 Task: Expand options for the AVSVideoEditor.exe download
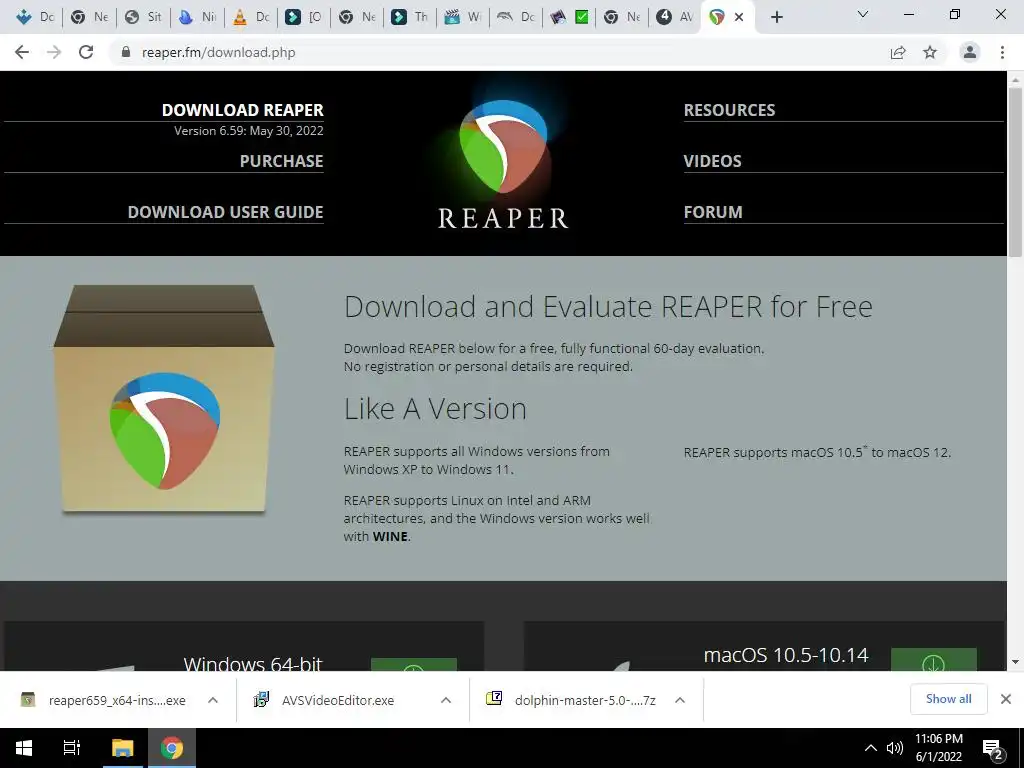(x=446, y=700)
